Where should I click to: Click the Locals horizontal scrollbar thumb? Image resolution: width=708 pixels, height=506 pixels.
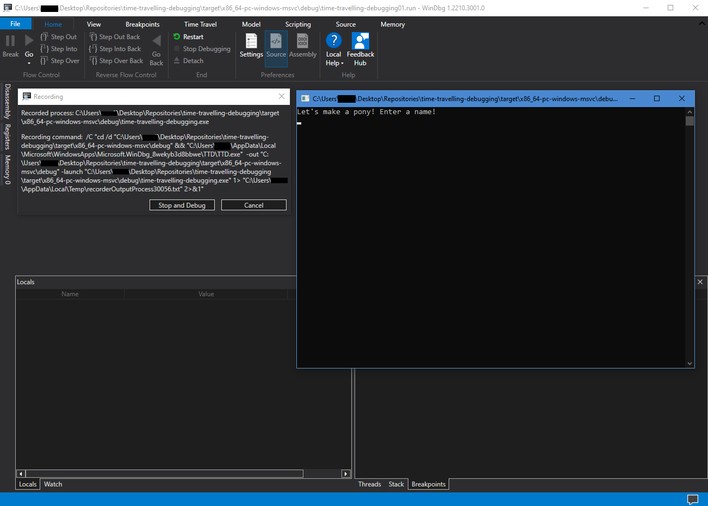pos(165,474)
